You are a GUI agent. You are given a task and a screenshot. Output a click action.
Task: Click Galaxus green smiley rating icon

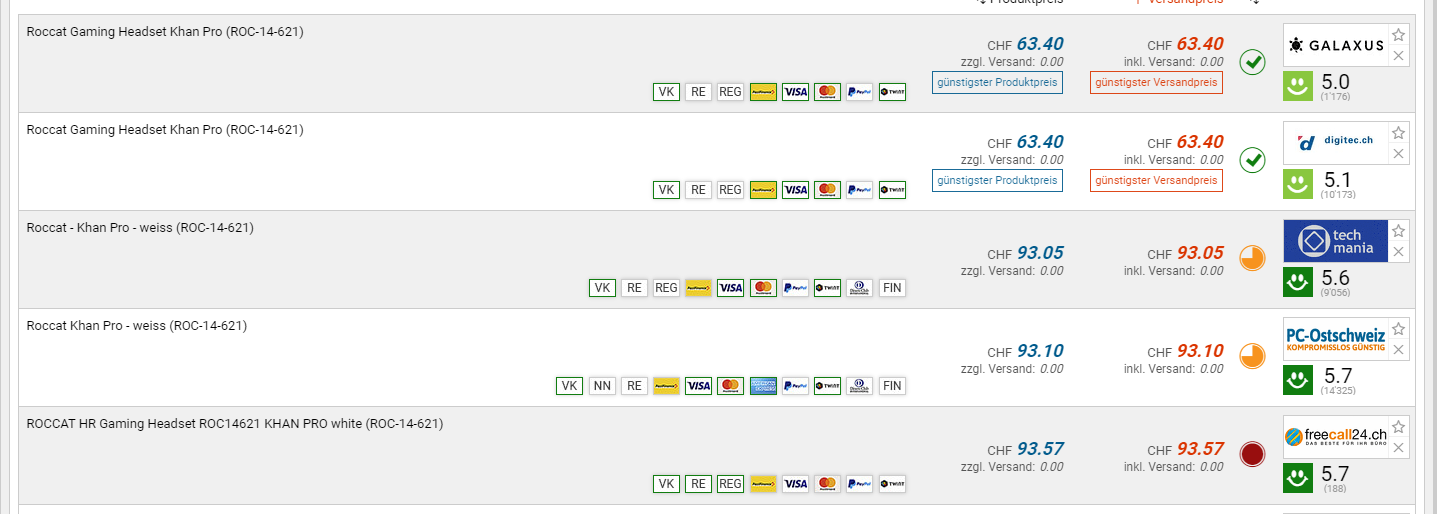[1298, 86]
